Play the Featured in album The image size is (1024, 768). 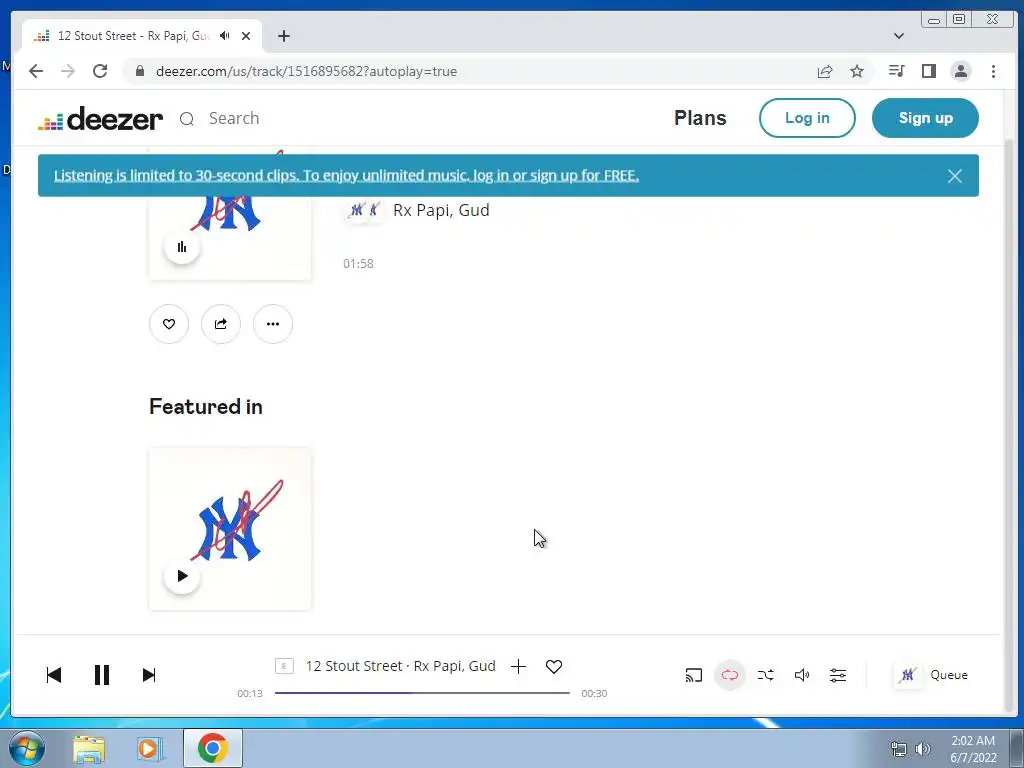(x=182, y=576)
